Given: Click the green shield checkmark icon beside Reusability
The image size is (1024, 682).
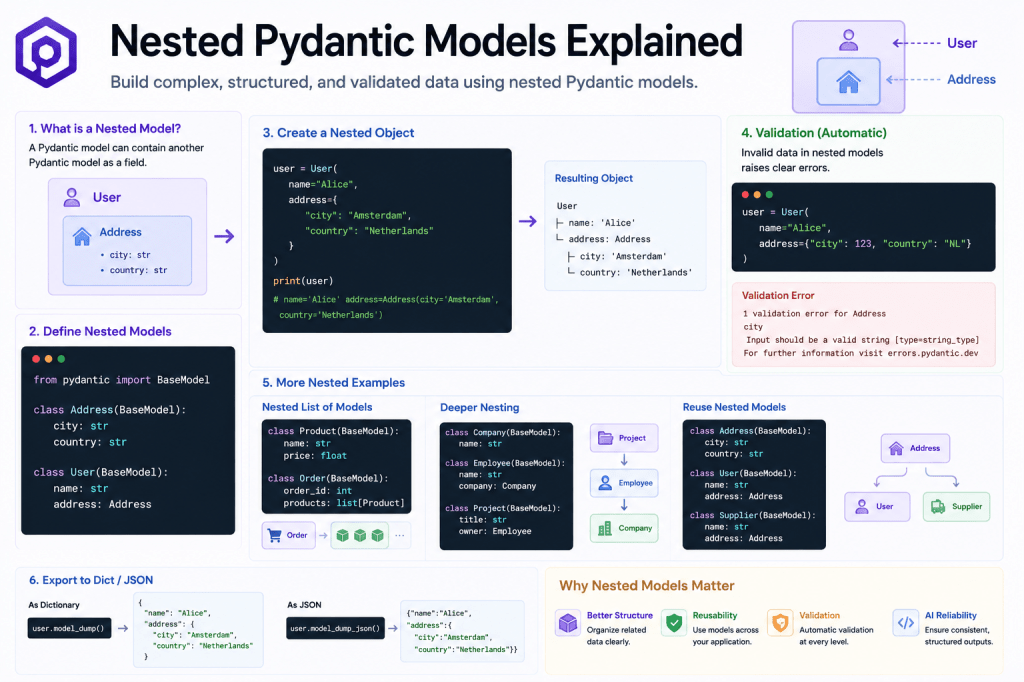Looking at the screenshot, I should coord(674,623).
